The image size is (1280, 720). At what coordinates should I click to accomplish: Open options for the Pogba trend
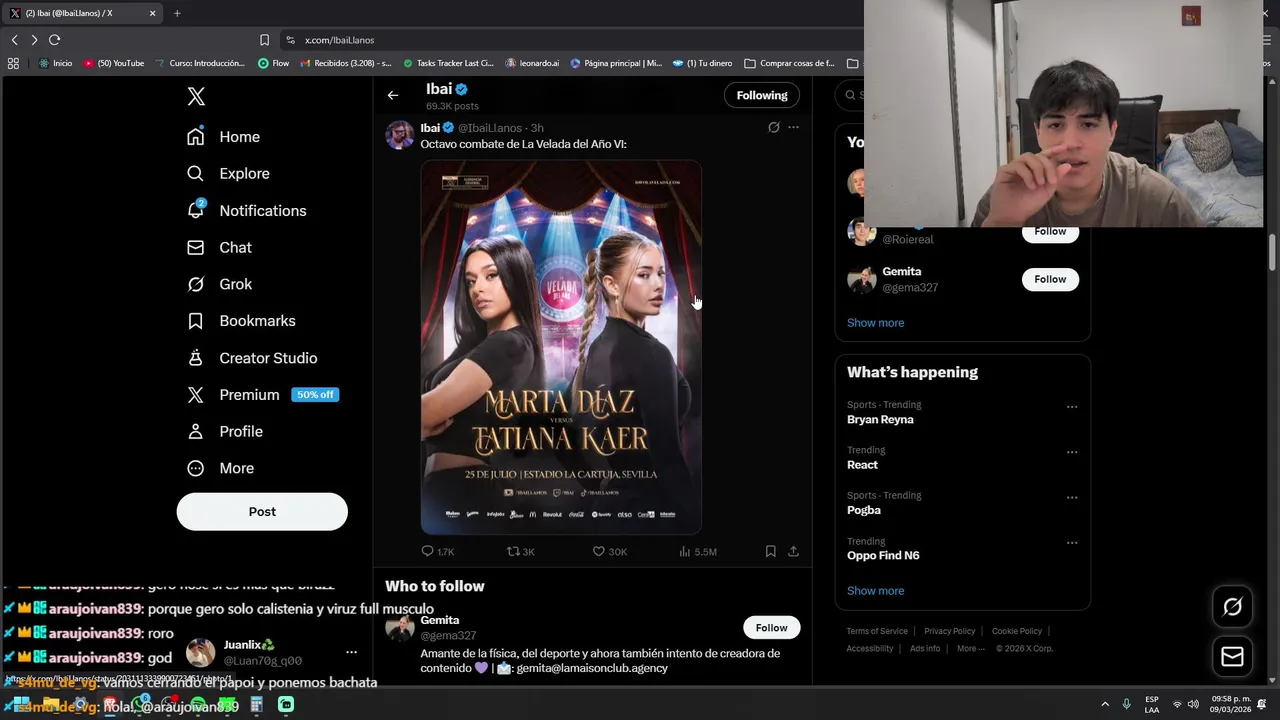1072,497
